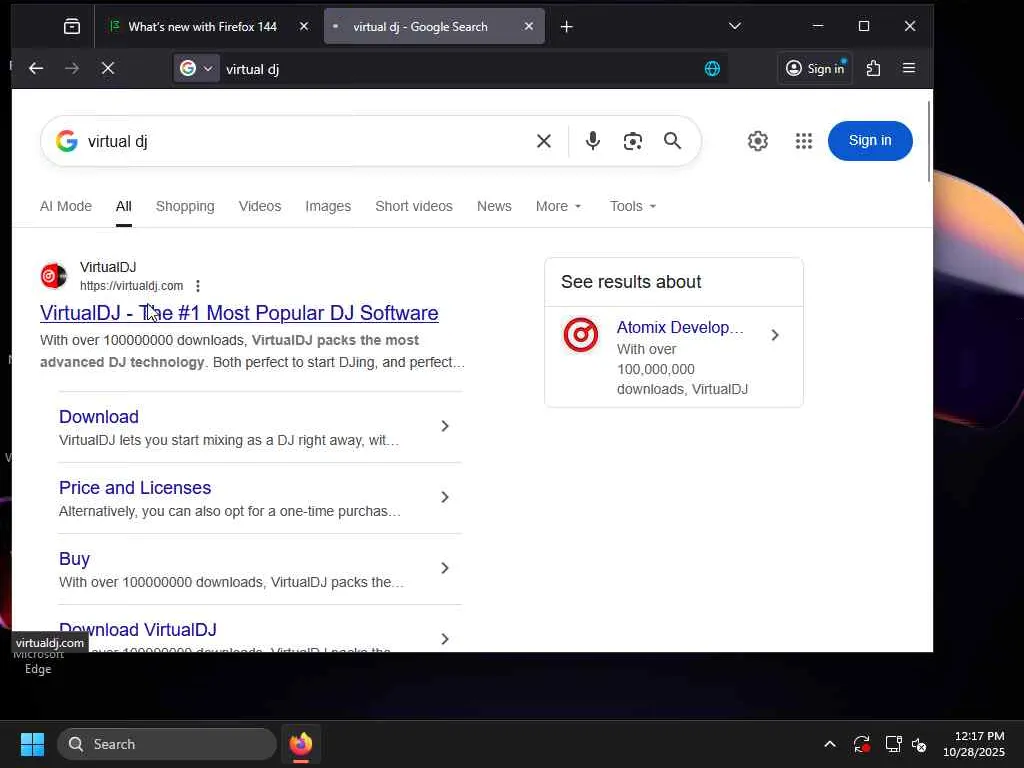This screenshot has width=1024, height=768.
Task: Open a new tab with plus button
Action: coord(566,26)
